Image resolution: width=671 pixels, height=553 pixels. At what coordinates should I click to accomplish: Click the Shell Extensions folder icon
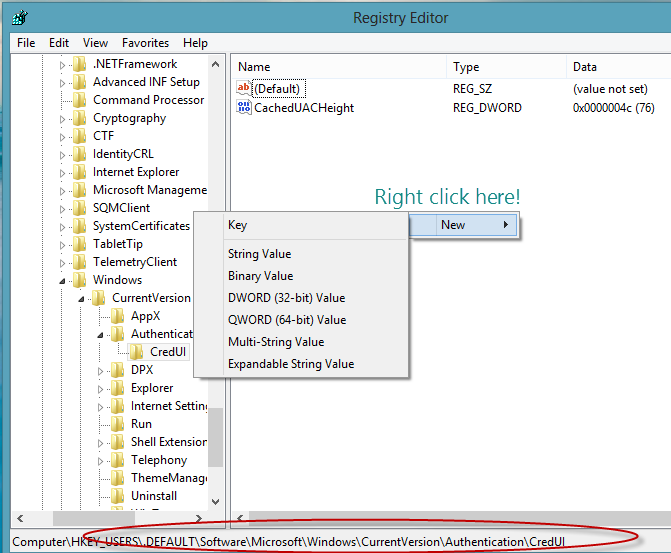(x=117, y=442)
